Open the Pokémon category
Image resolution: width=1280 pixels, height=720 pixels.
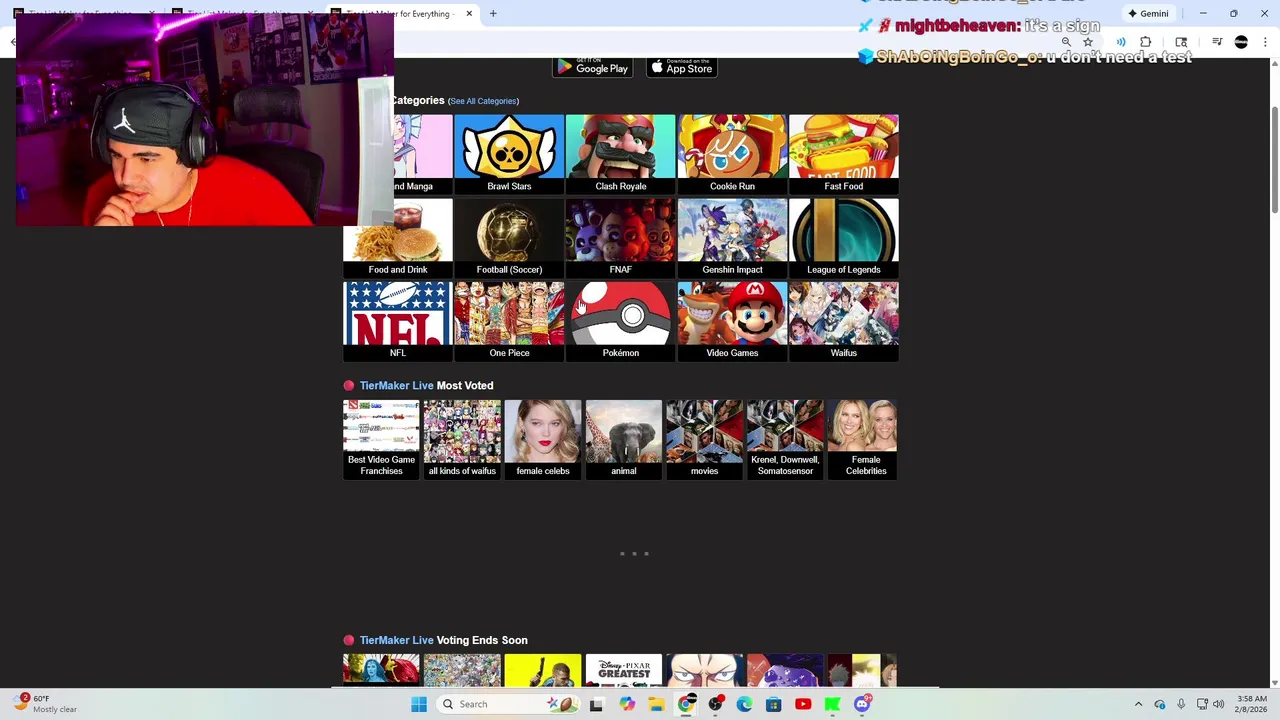tap(620, 321)
